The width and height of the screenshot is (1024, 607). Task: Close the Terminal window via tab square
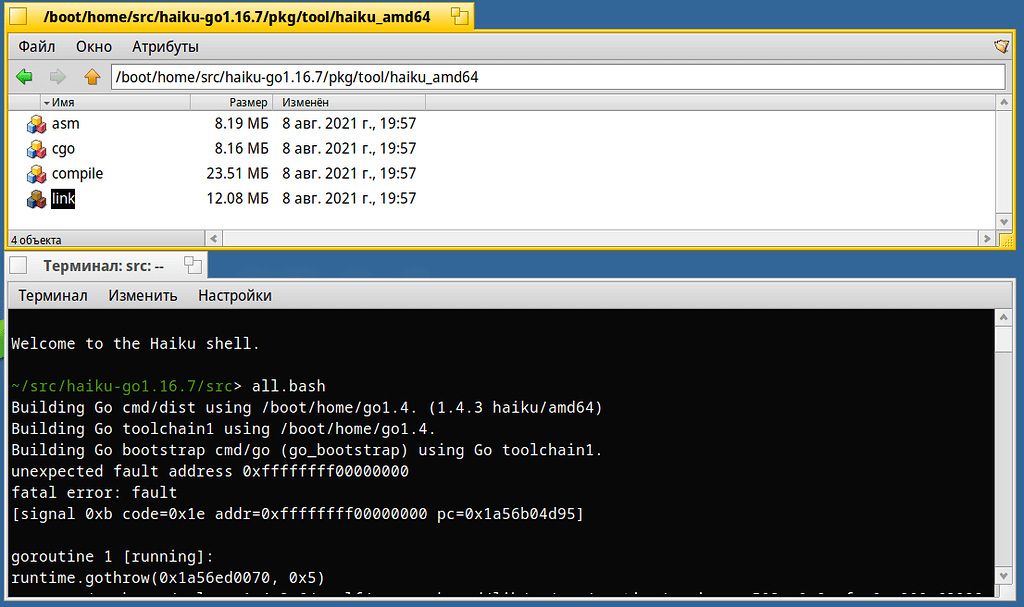pyautogui.click(x=18, y=265)
